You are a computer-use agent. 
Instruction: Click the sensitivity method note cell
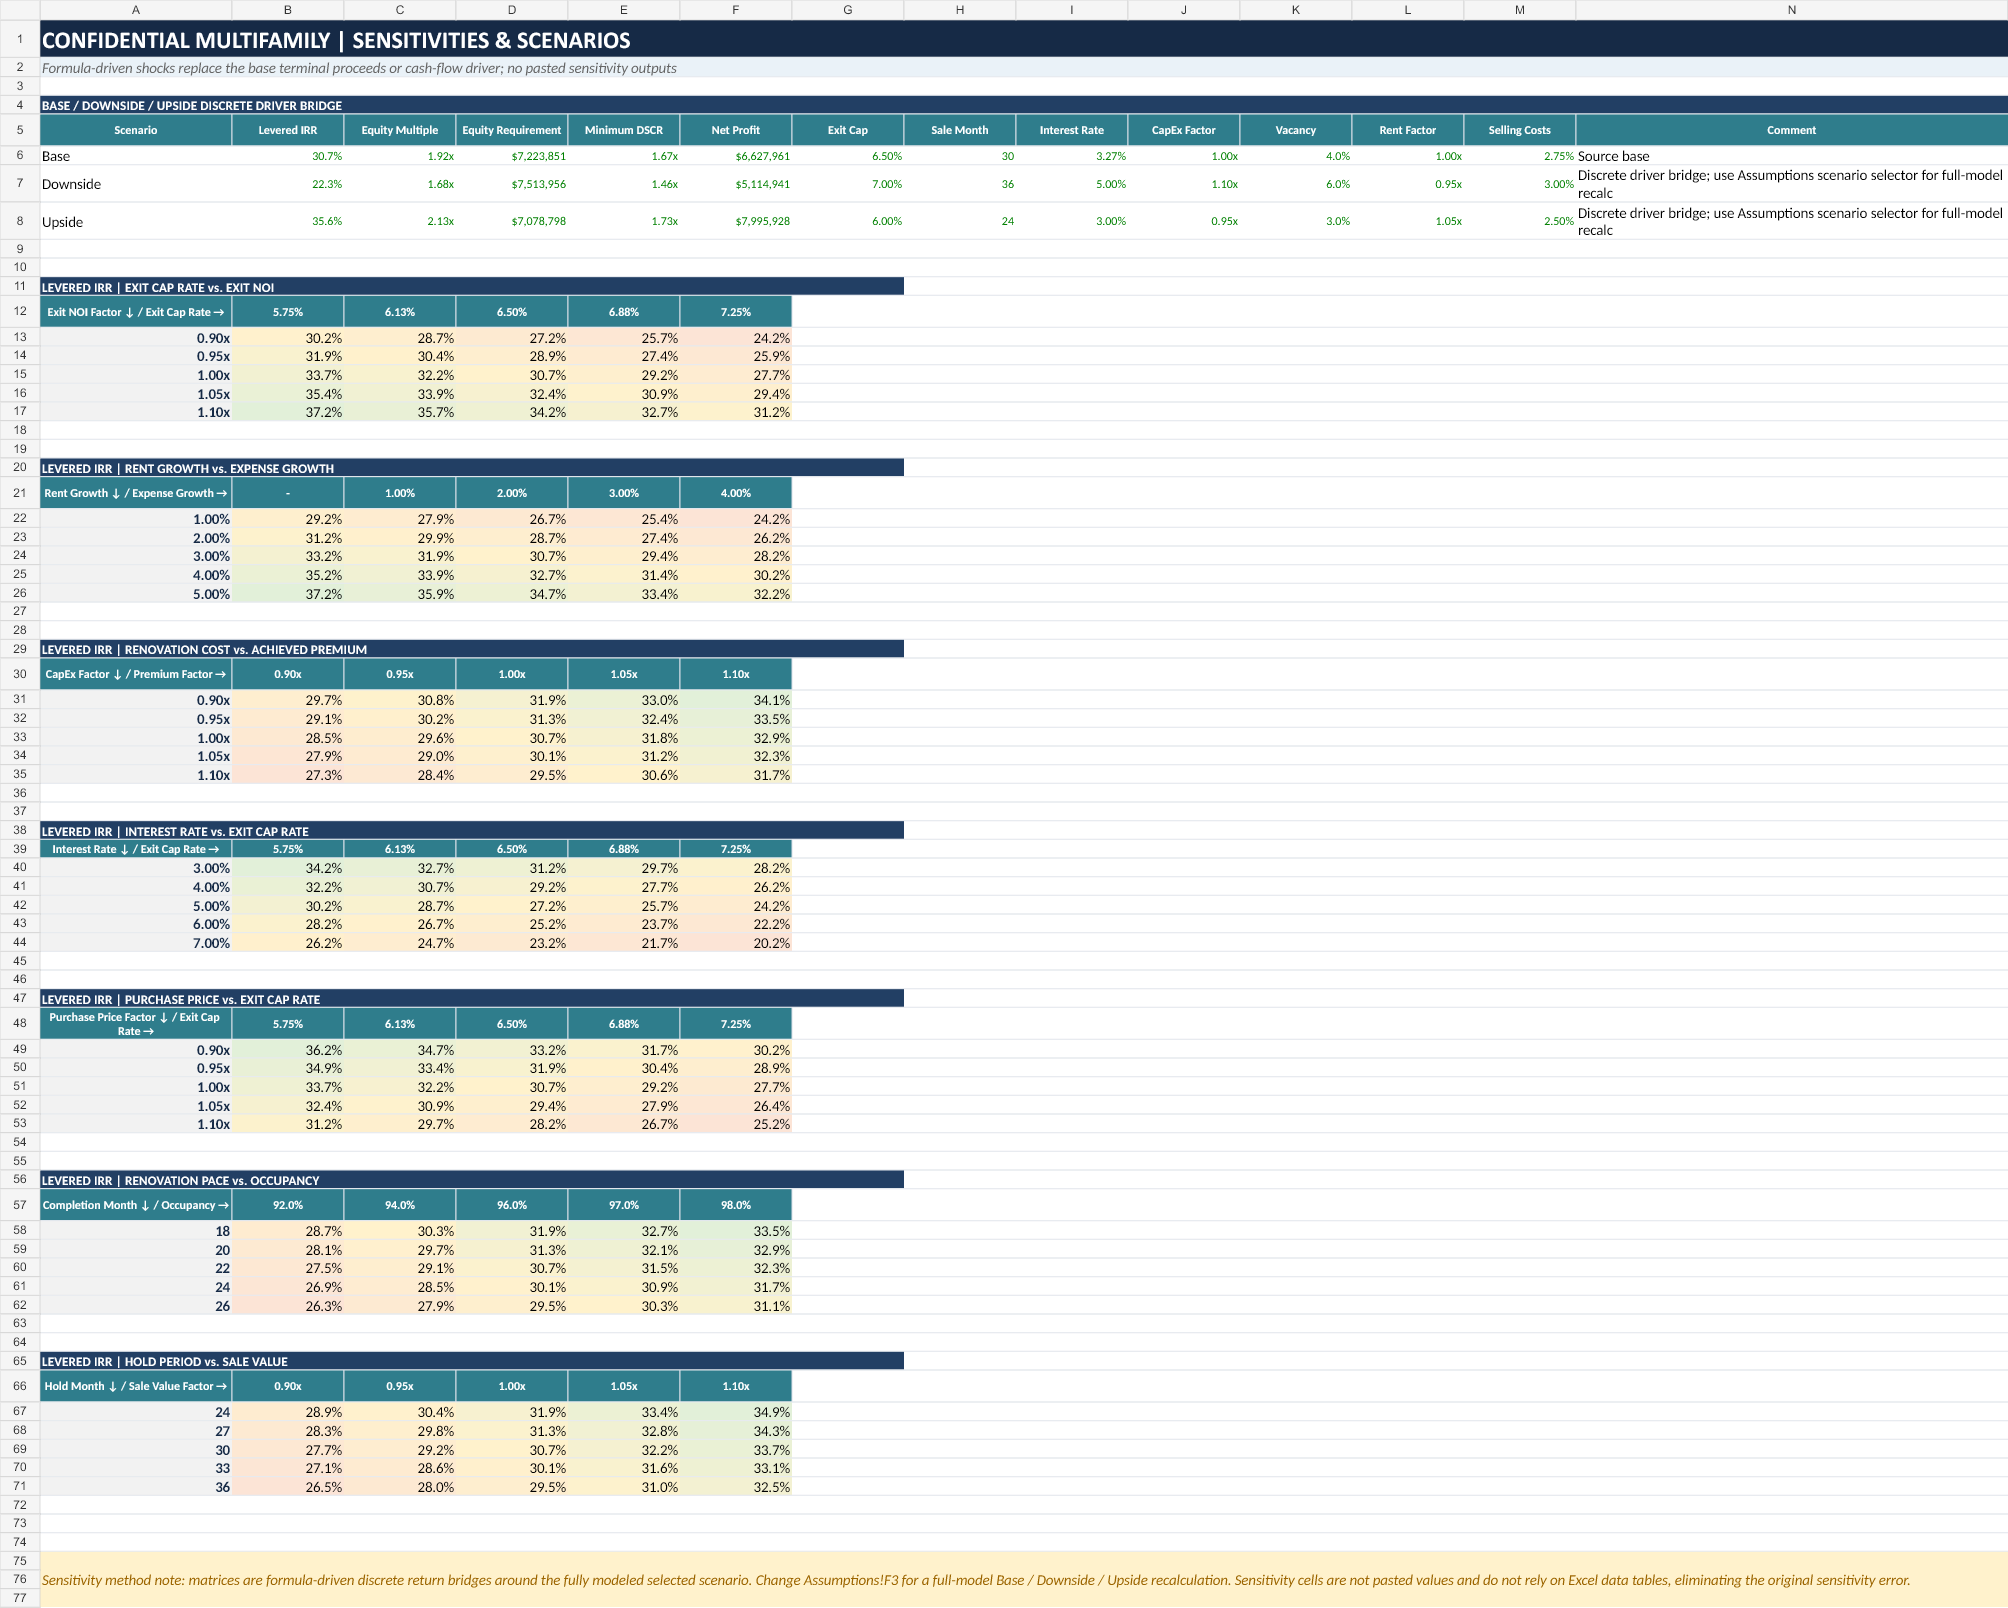click(1024, 1580)
